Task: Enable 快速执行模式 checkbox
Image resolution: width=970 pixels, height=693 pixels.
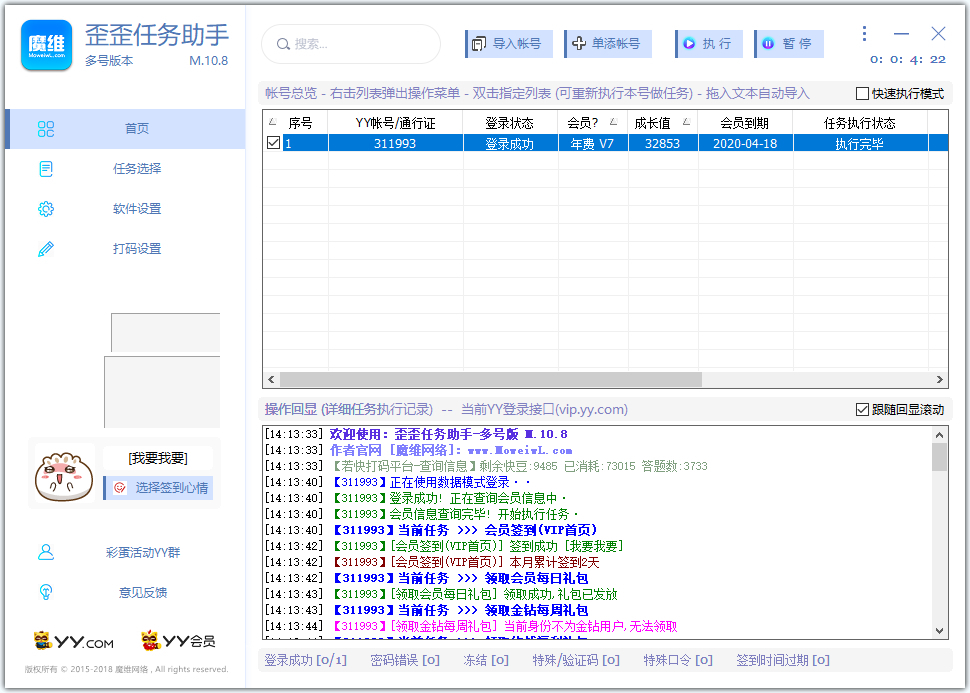Action: click(x=862, y=93)
